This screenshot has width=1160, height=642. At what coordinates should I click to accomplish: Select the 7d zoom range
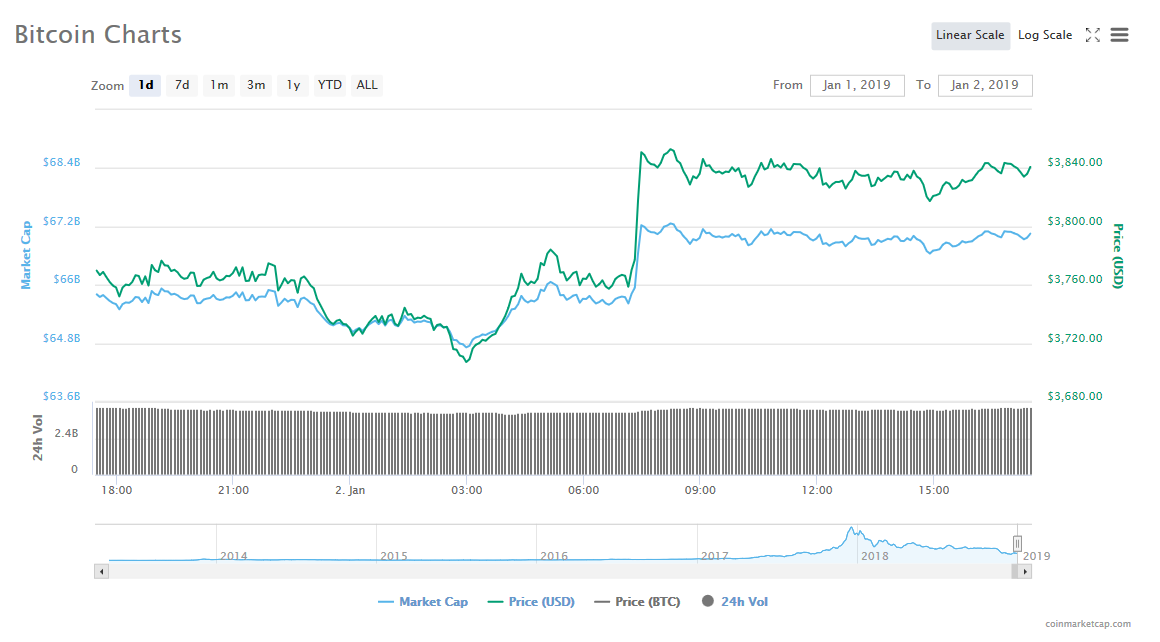182,85
